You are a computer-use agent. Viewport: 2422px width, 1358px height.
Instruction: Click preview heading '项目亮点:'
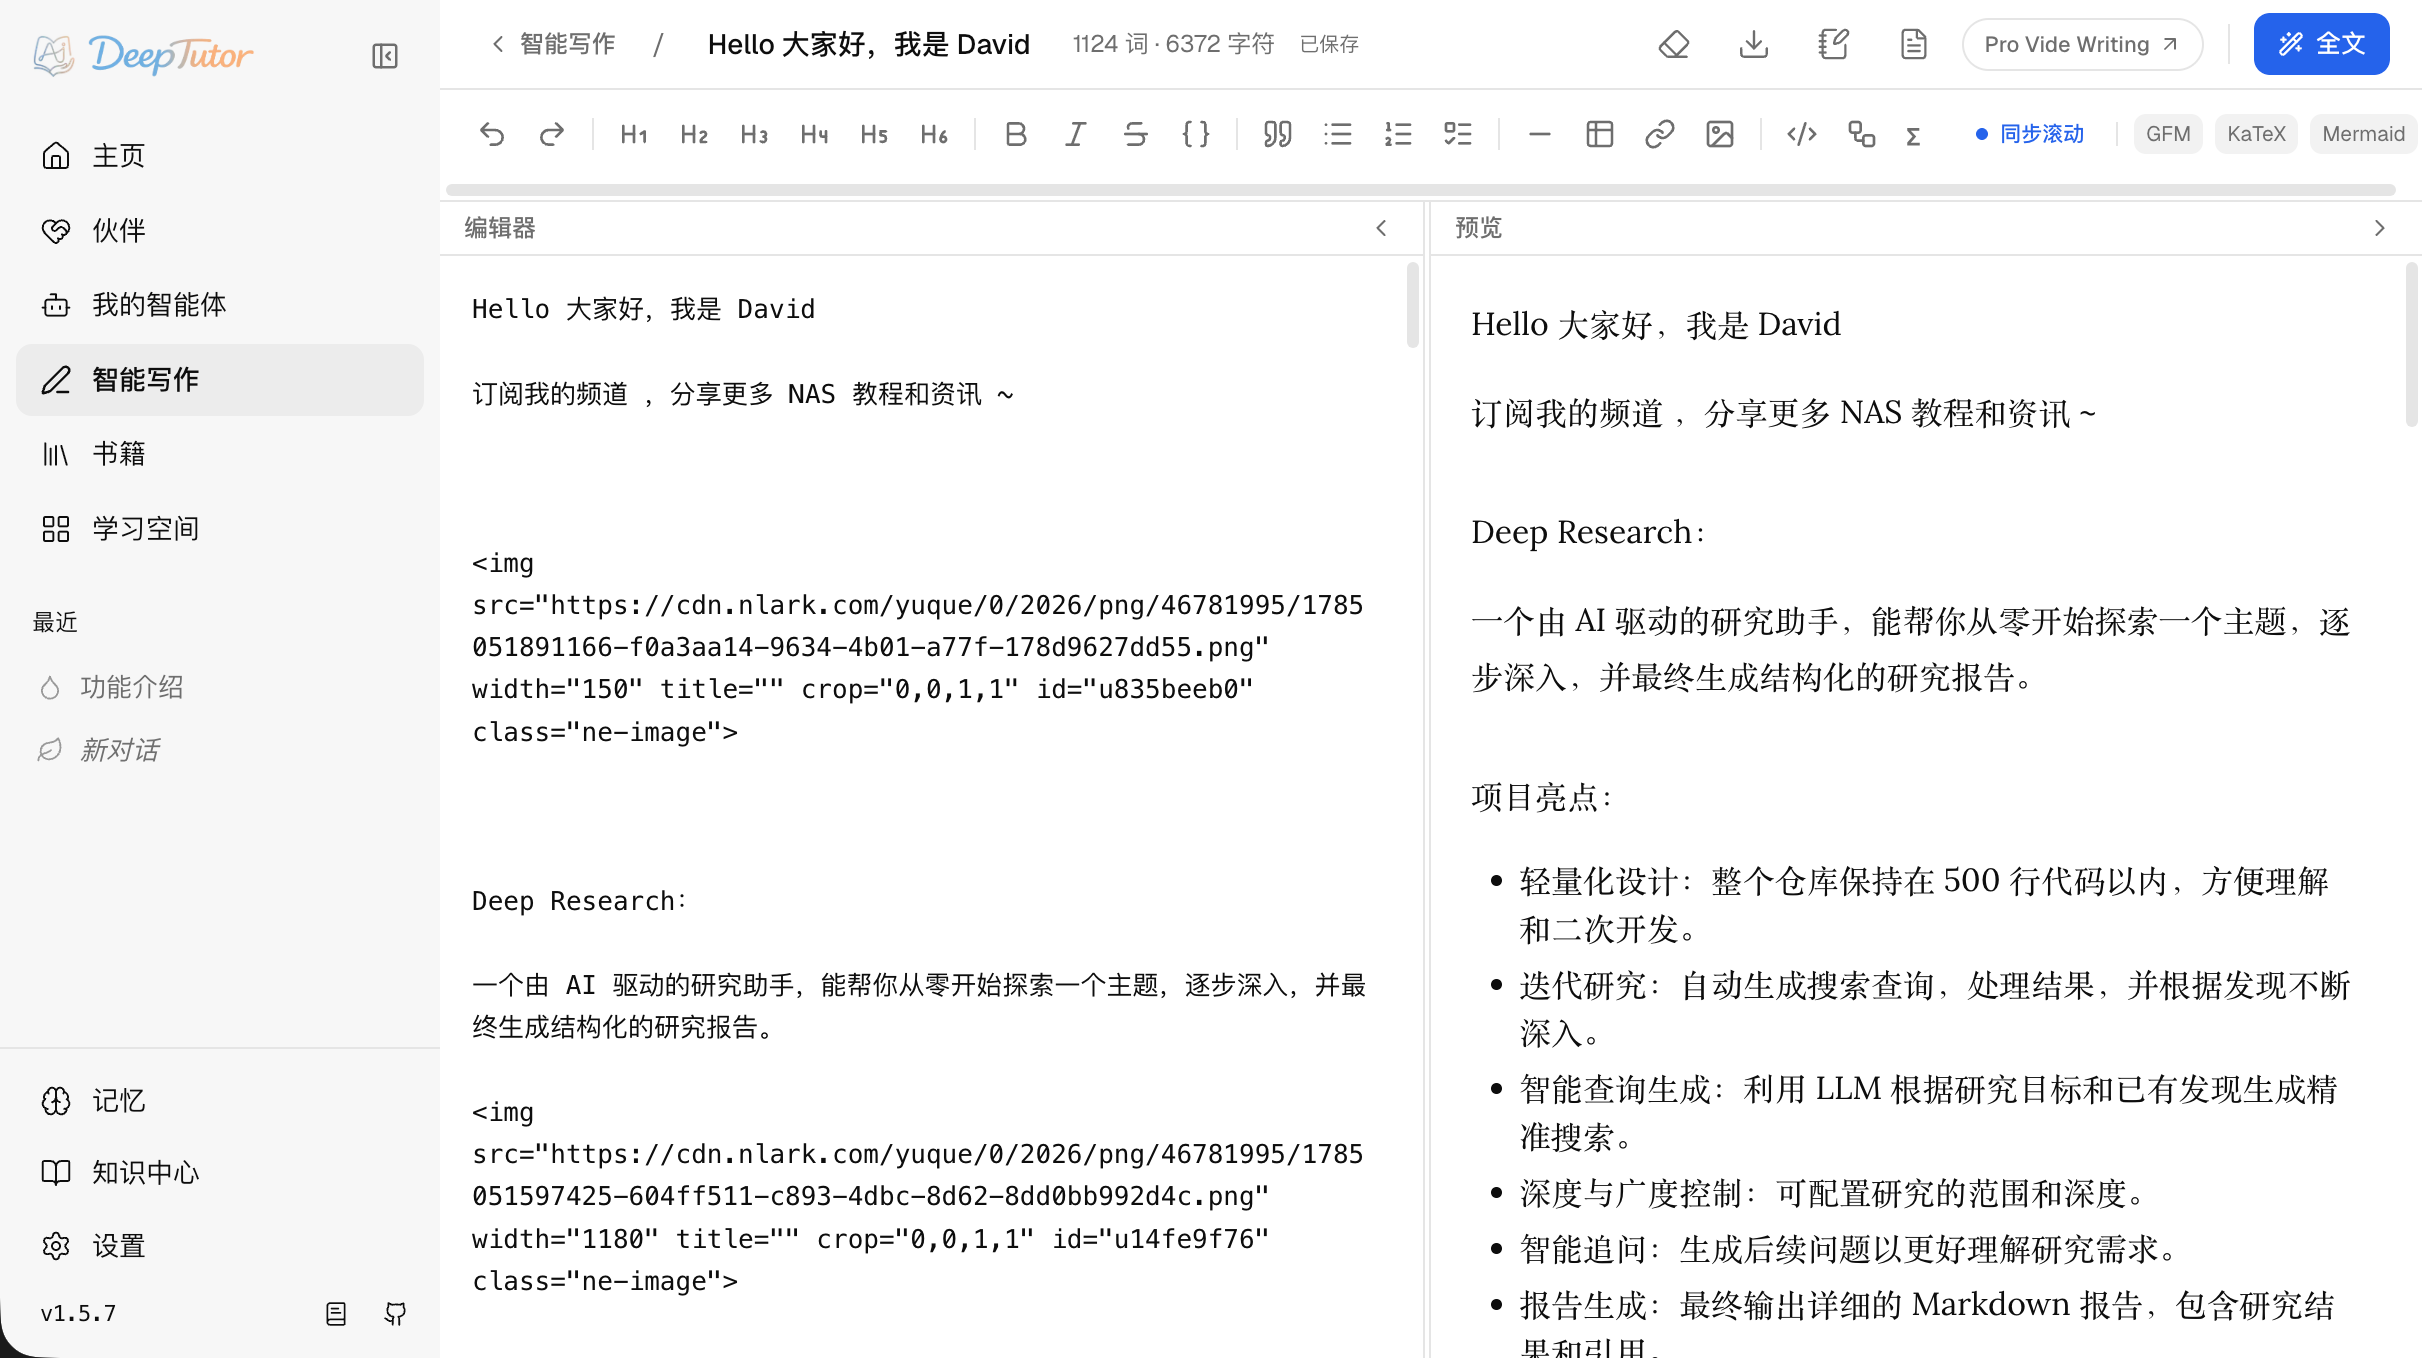click(1541, 797)
